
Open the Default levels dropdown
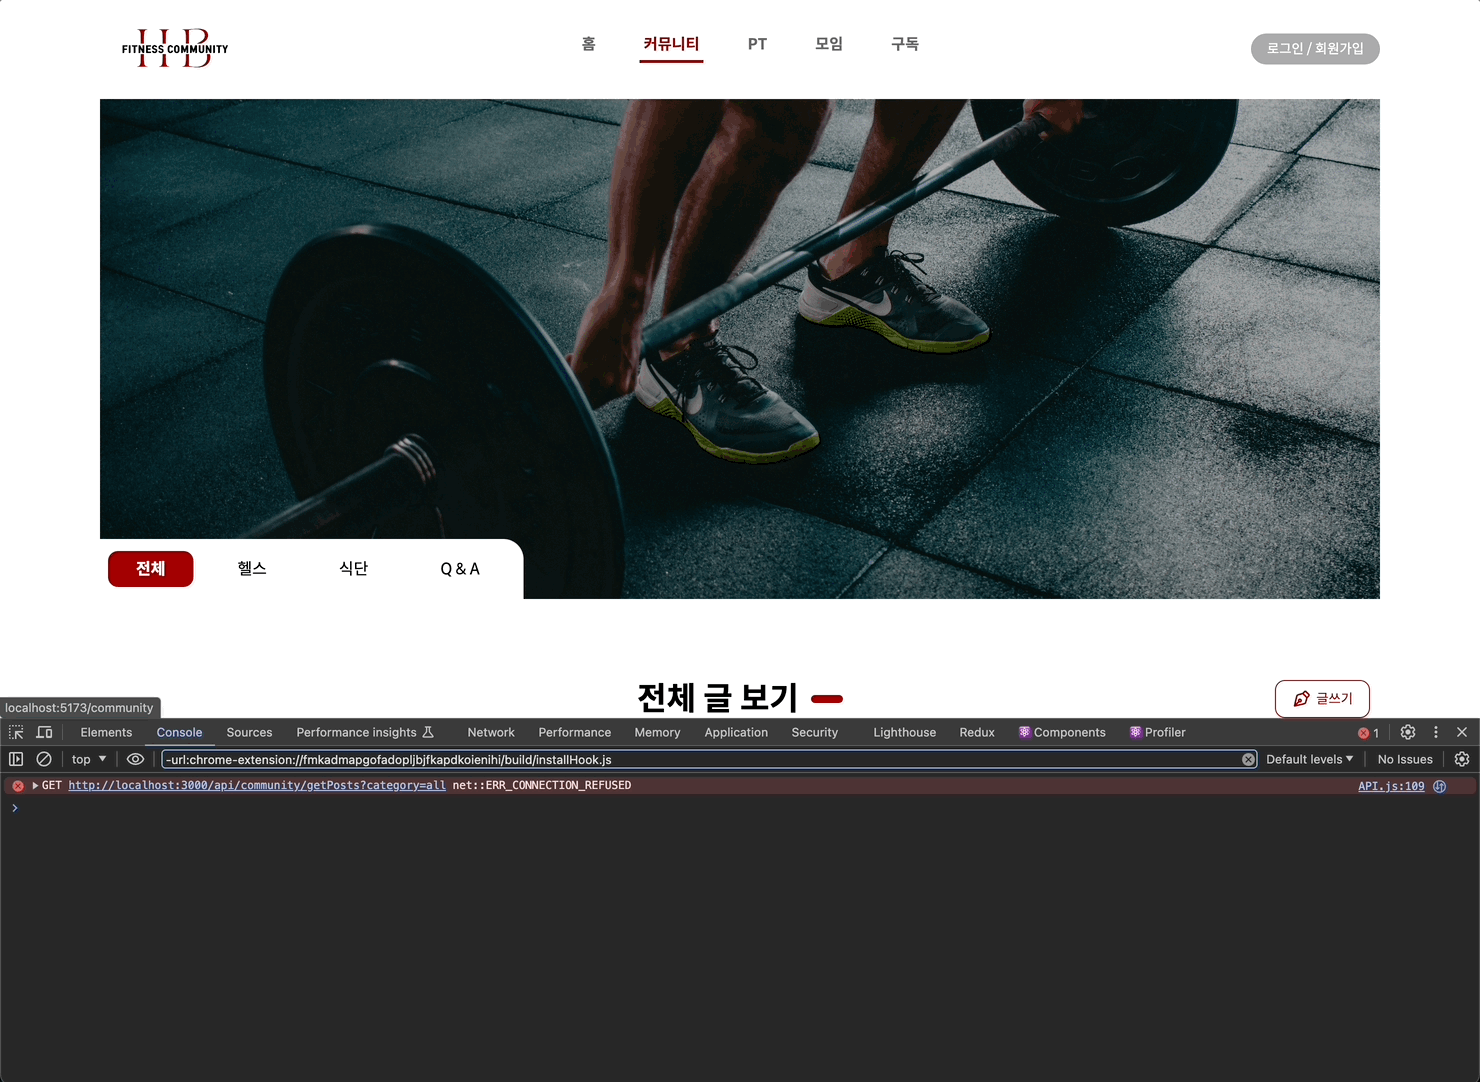pyautogui.click(x=1309, y=759)
